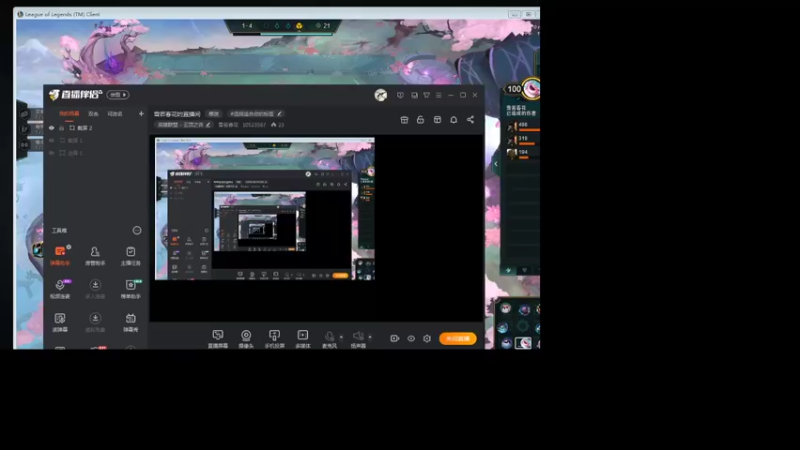Viewport: 800px width, 450px height.
Task: Open notifications via the bell icon
Action: pyautogui.click(x=454, y=120)
